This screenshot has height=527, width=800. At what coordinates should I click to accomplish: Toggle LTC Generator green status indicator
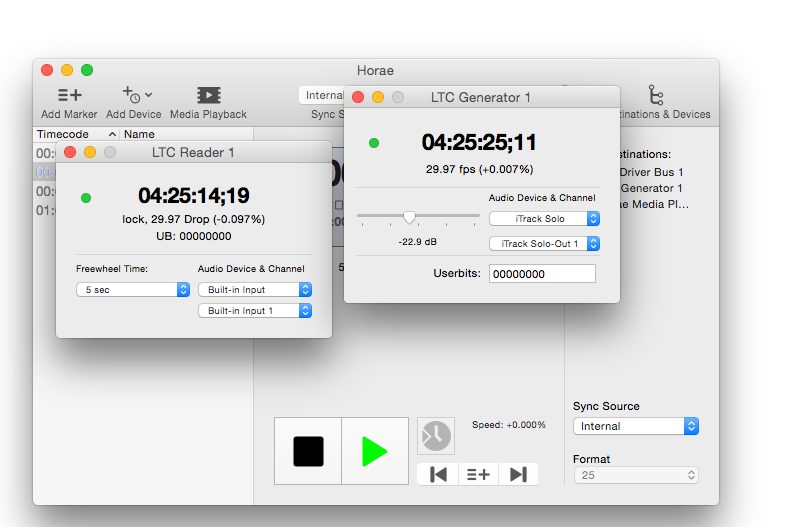[374, 143]
